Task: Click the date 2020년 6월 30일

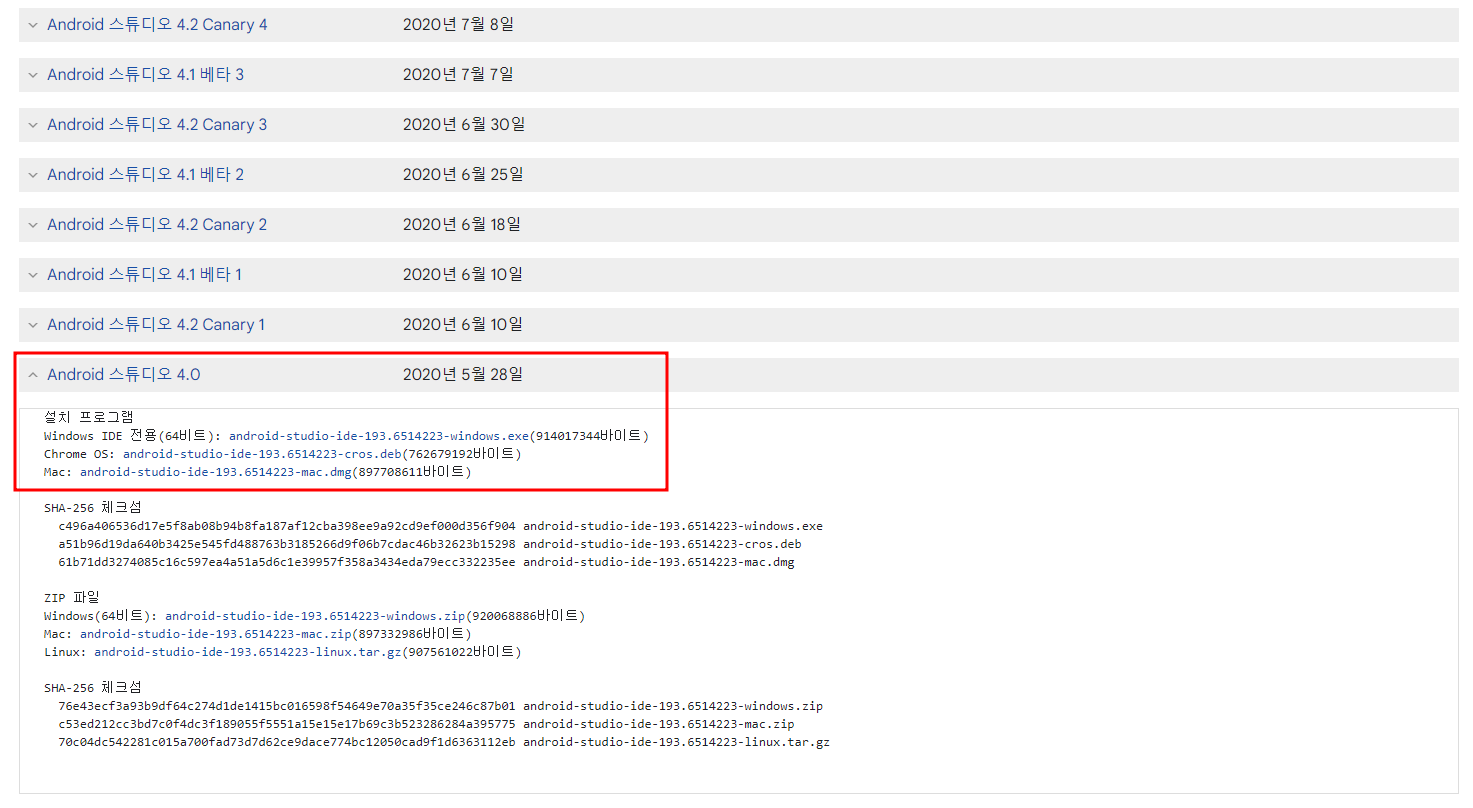Action: click(x=464, y=125)
